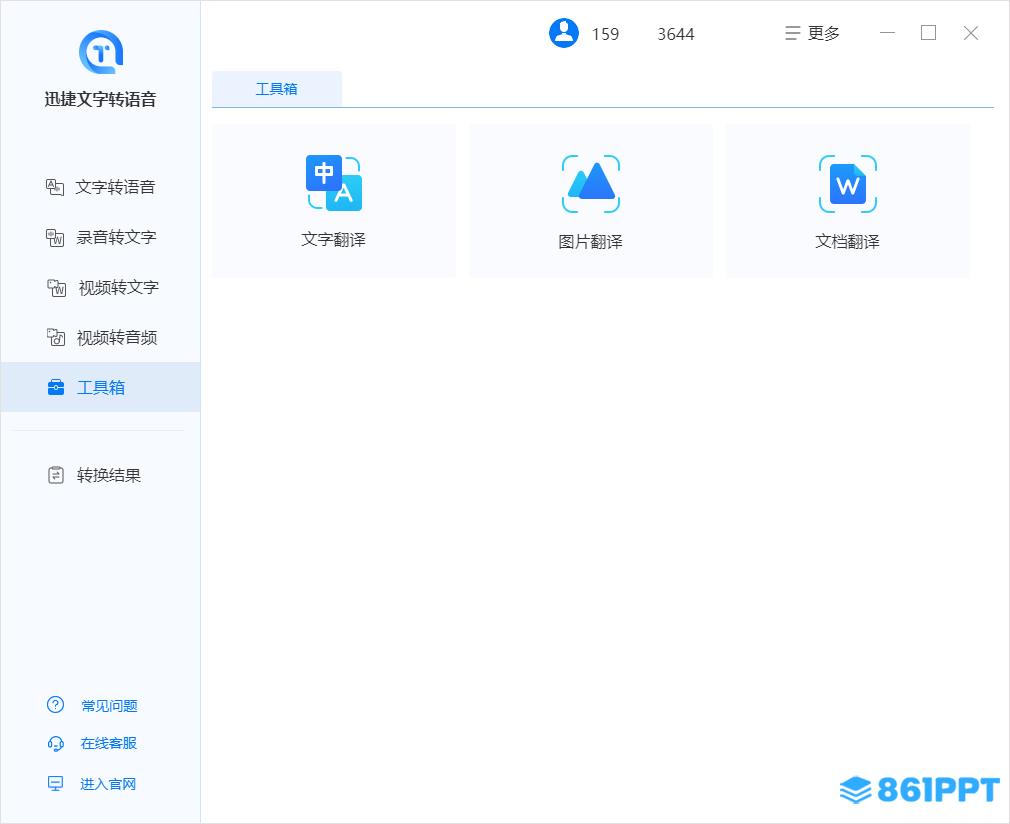
Task: Close the application window
Action: (x=971, y=33)
